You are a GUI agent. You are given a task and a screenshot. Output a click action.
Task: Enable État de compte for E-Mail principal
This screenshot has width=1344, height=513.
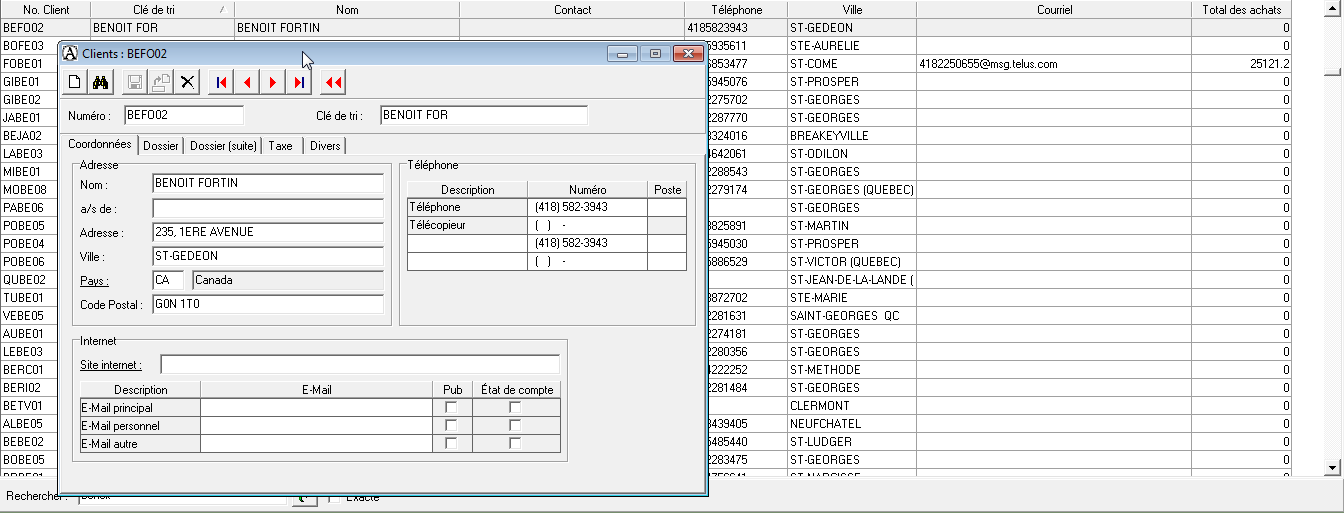tap(515, 407)
